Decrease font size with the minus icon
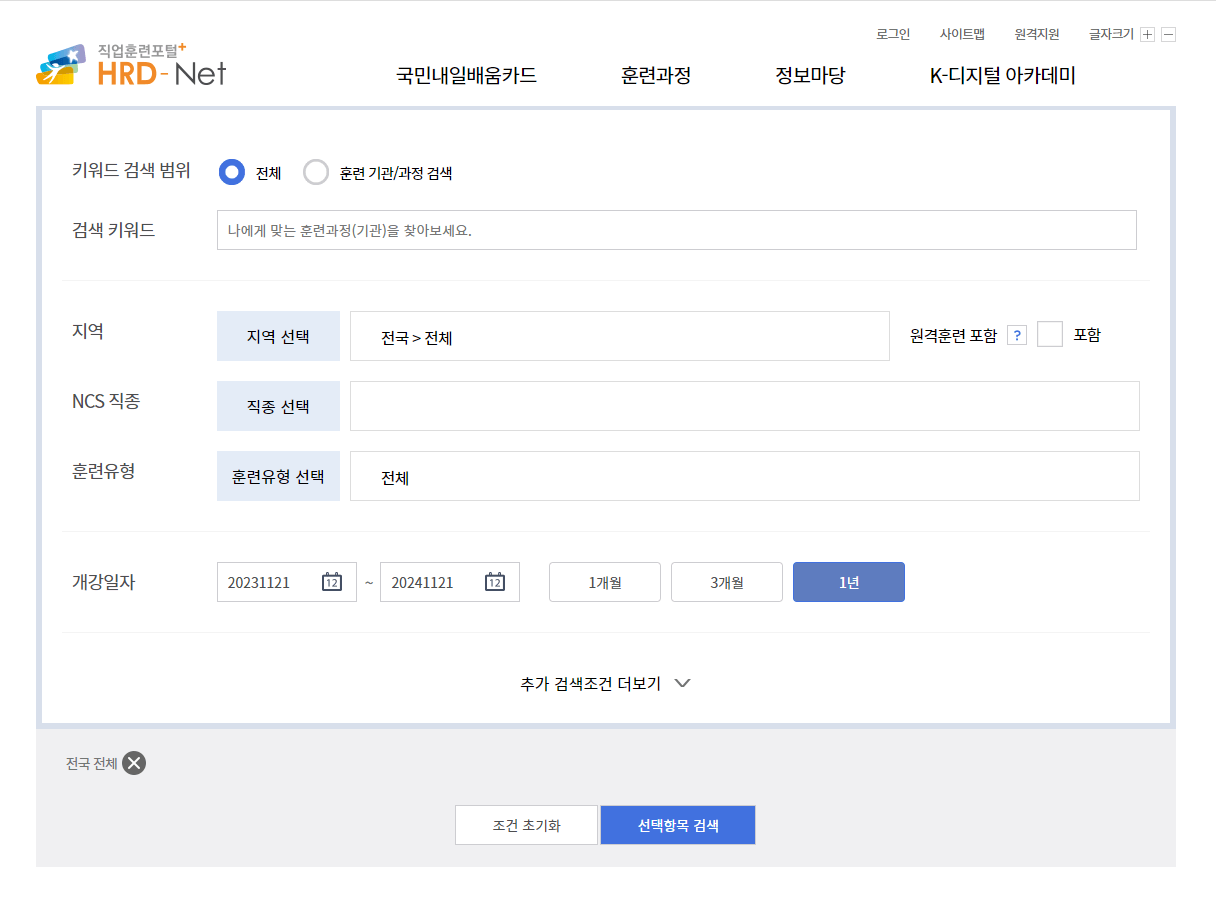 [1168, 33]
